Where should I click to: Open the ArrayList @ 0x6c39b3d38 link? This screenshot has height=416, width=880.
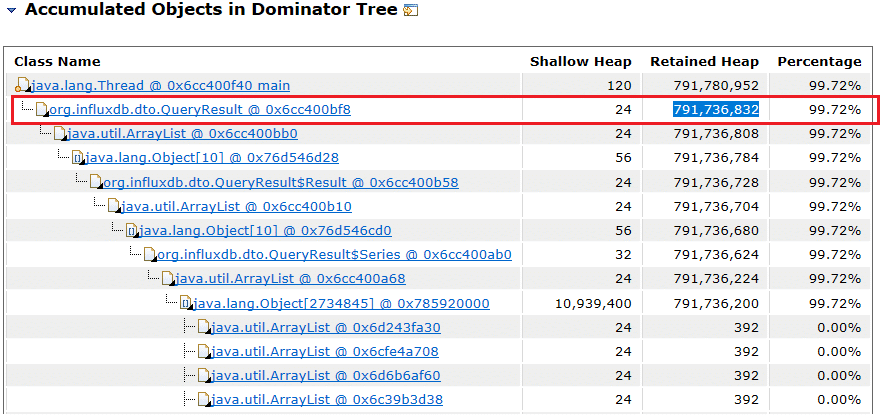pos(325,399)
